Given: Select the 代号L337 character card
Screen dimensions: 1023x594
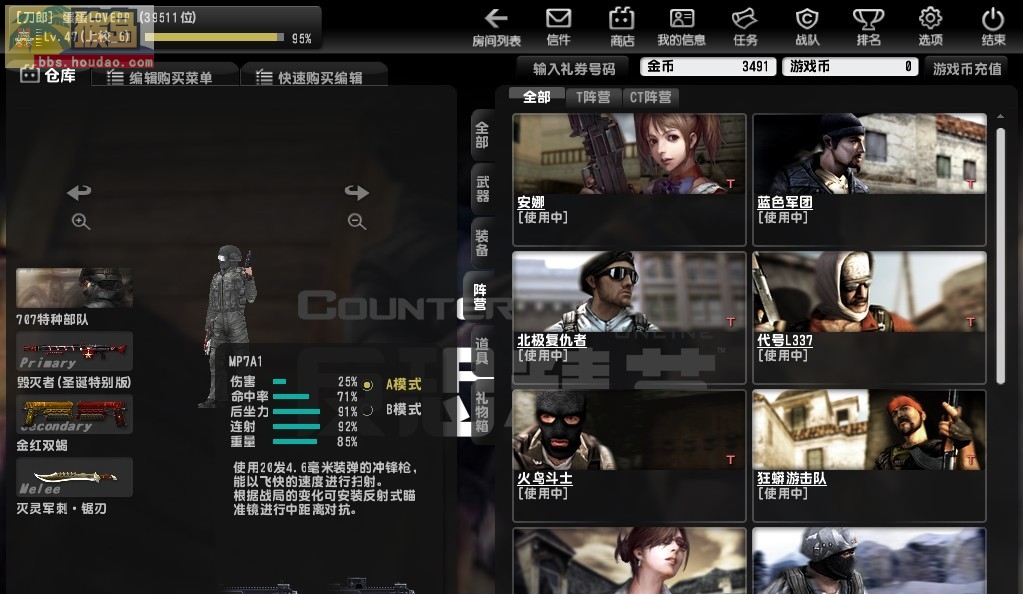Looking at the screenshot, I should 869,317.
